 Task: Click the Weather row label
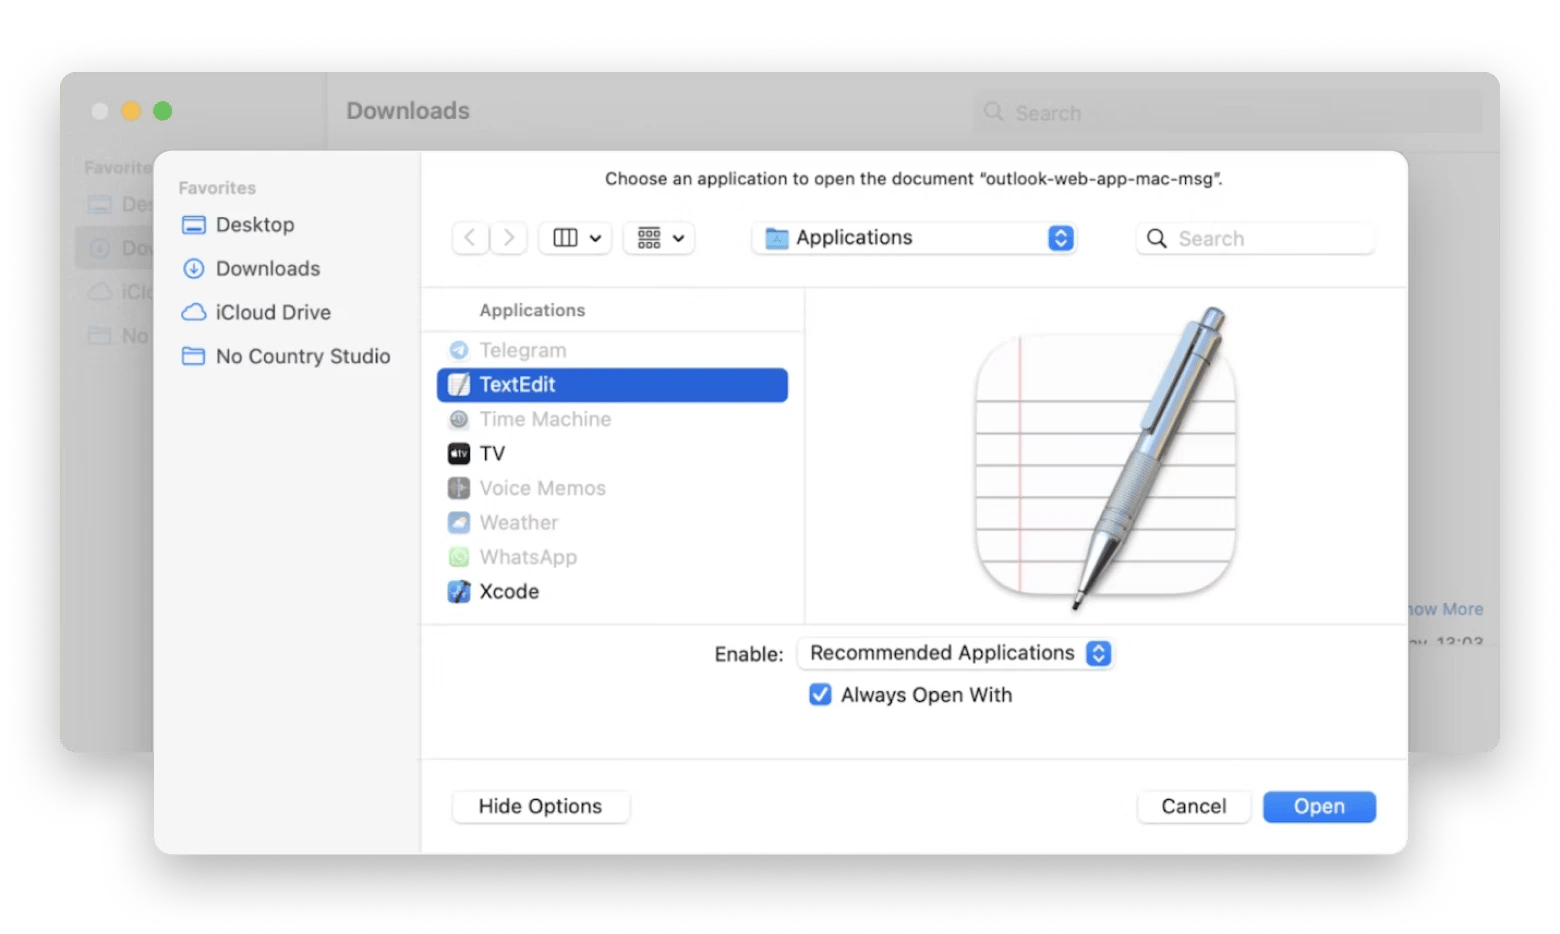[x=518, y=523]
